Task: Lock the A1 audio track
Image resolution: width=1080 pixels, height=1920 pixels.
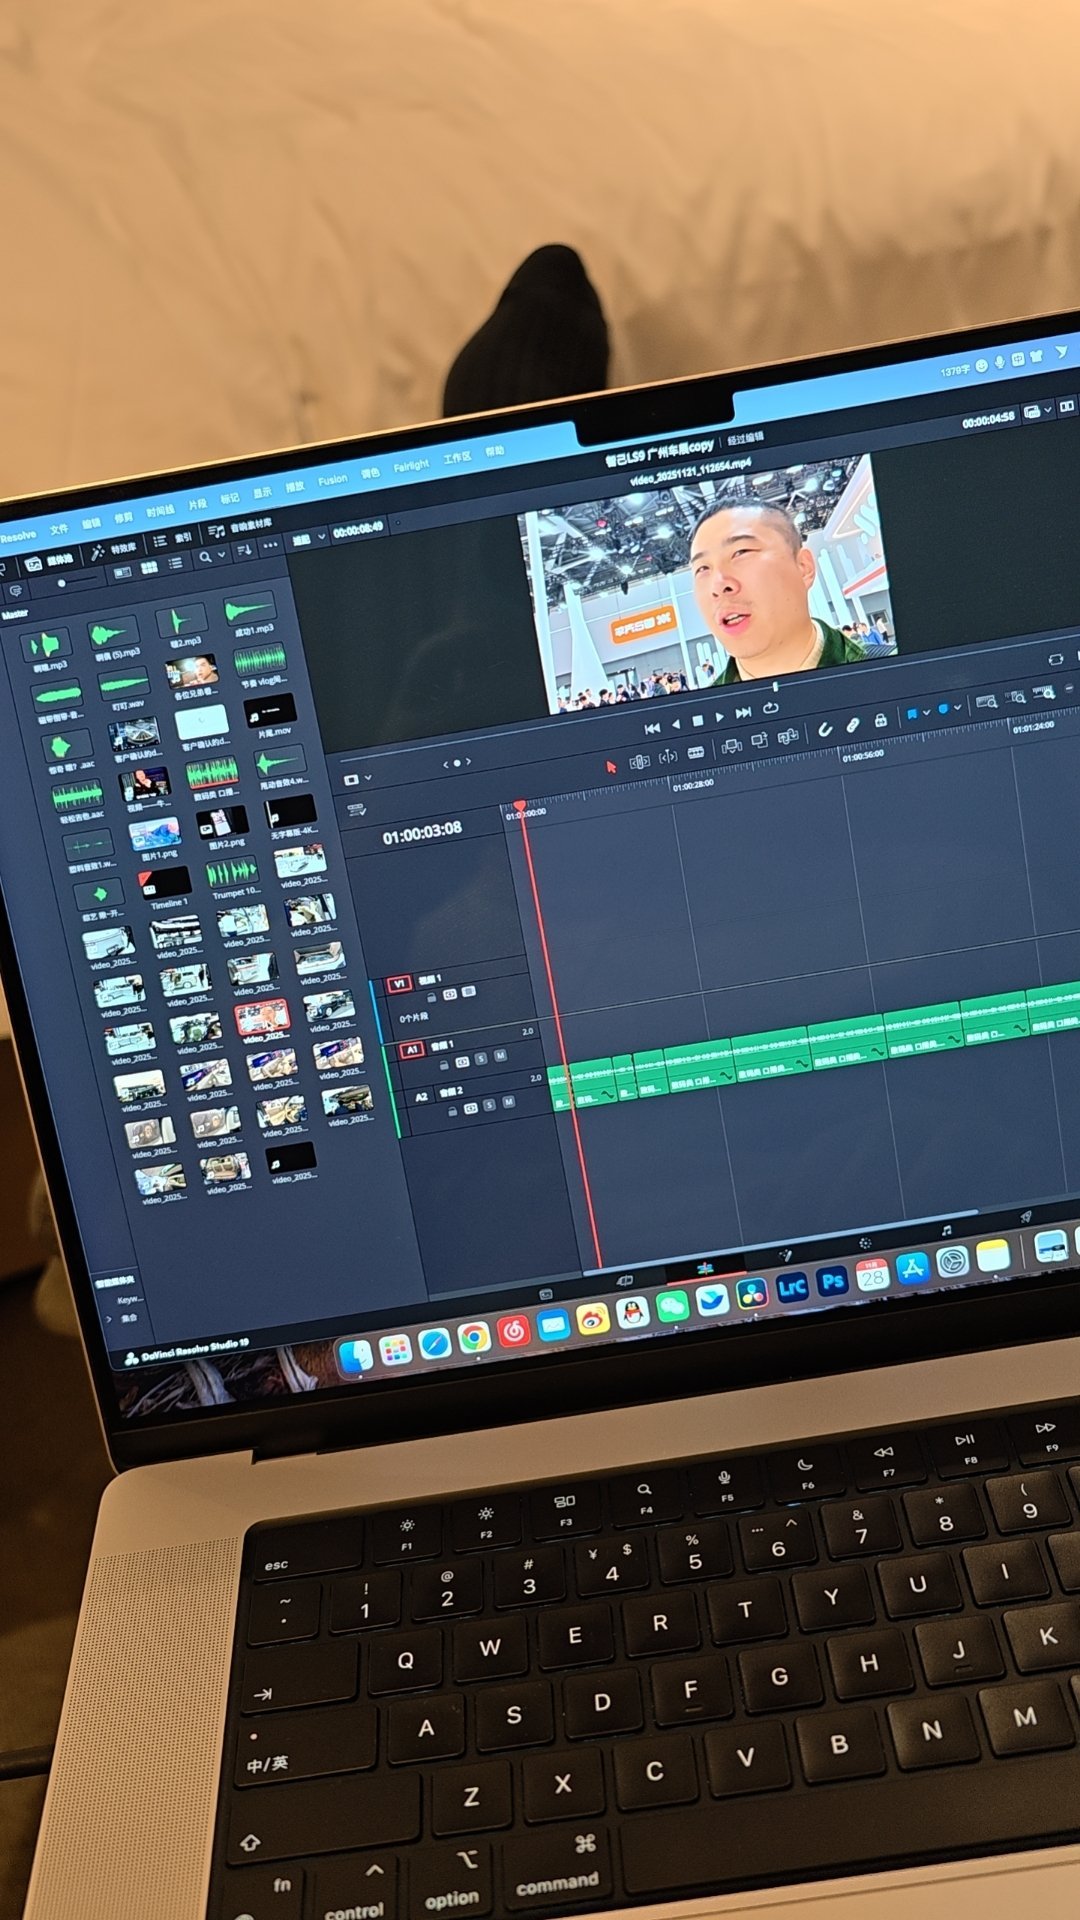Action: pos(443,1065)
